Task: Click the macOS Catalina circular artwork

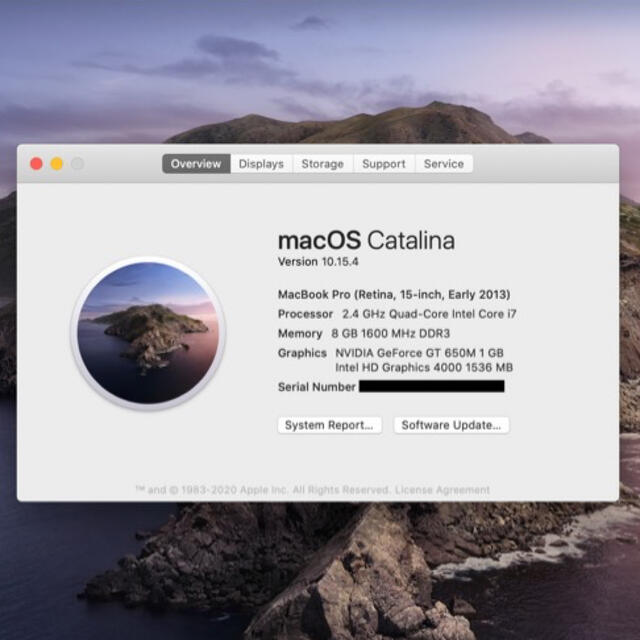Action: [148, 333]
